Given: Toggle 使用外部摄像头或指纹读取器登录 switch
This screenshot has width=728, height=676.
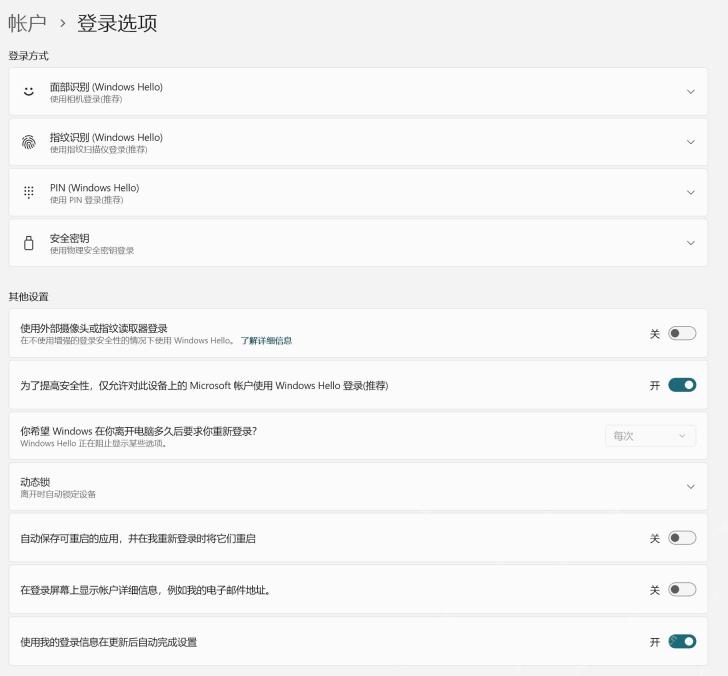Looking at the screenshot, I should (x=682, y=333).
